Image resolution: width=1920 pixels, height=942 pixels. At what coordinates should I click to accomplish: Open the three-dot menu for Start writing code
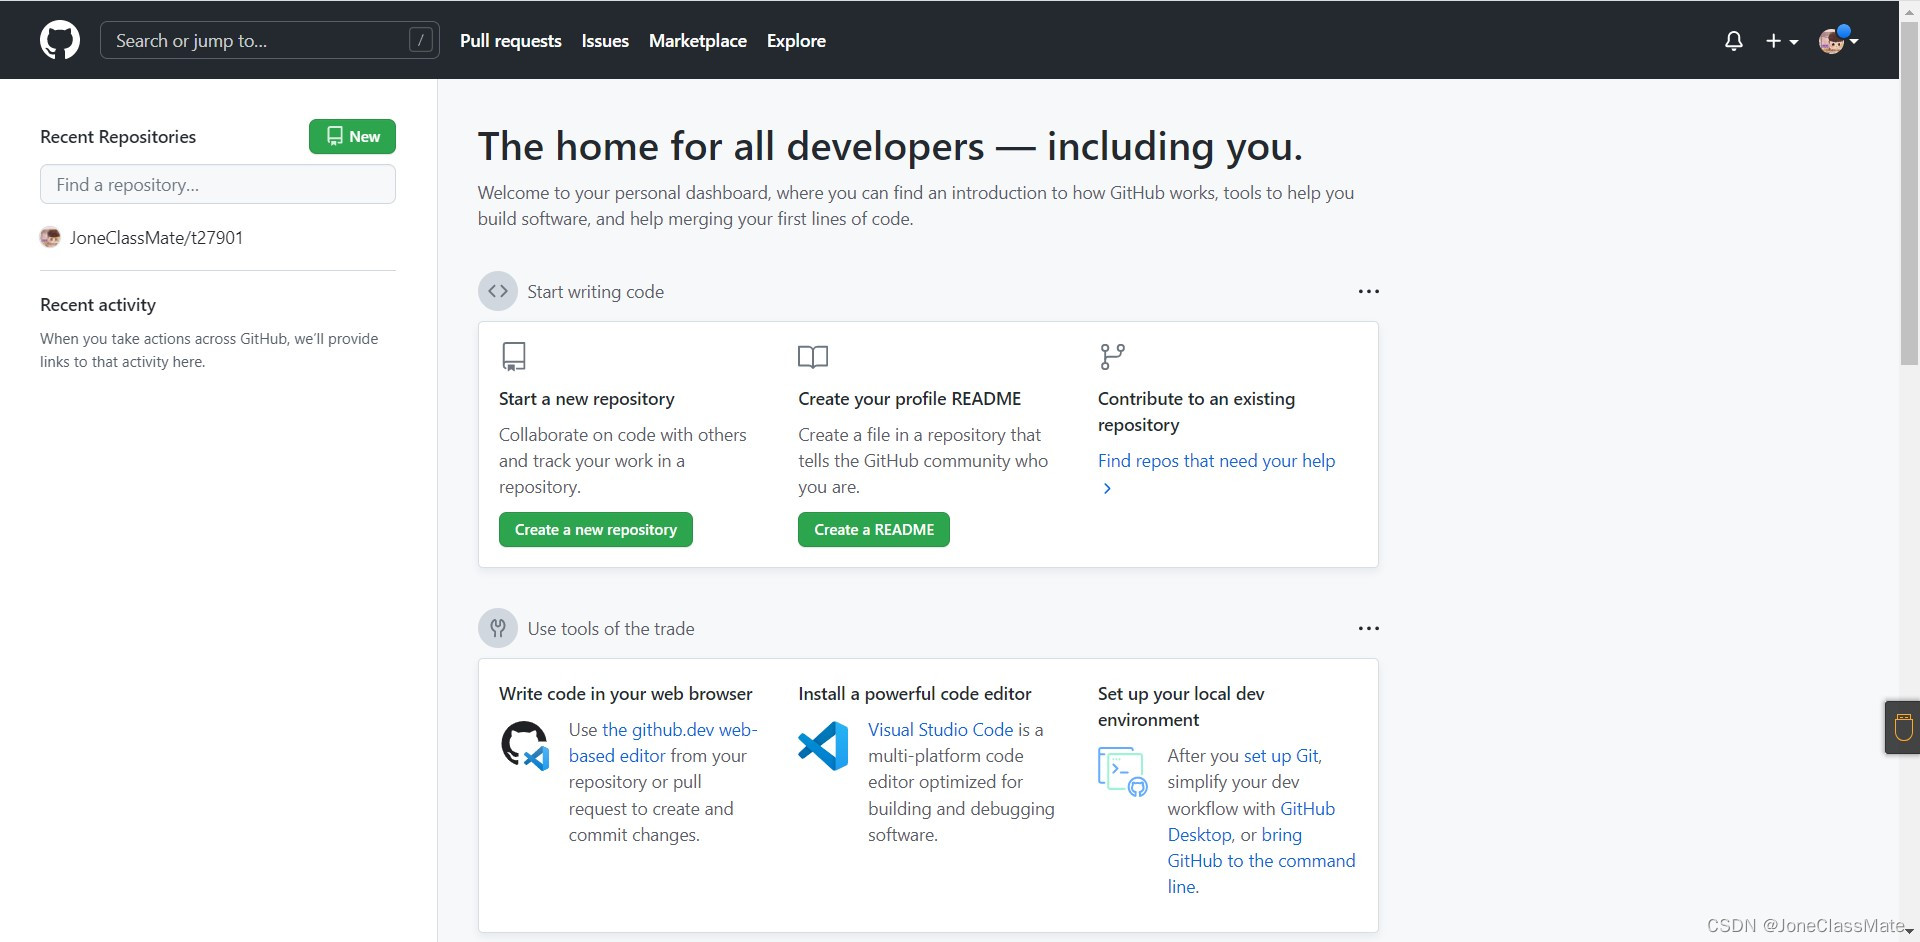tap(1369, 291)
